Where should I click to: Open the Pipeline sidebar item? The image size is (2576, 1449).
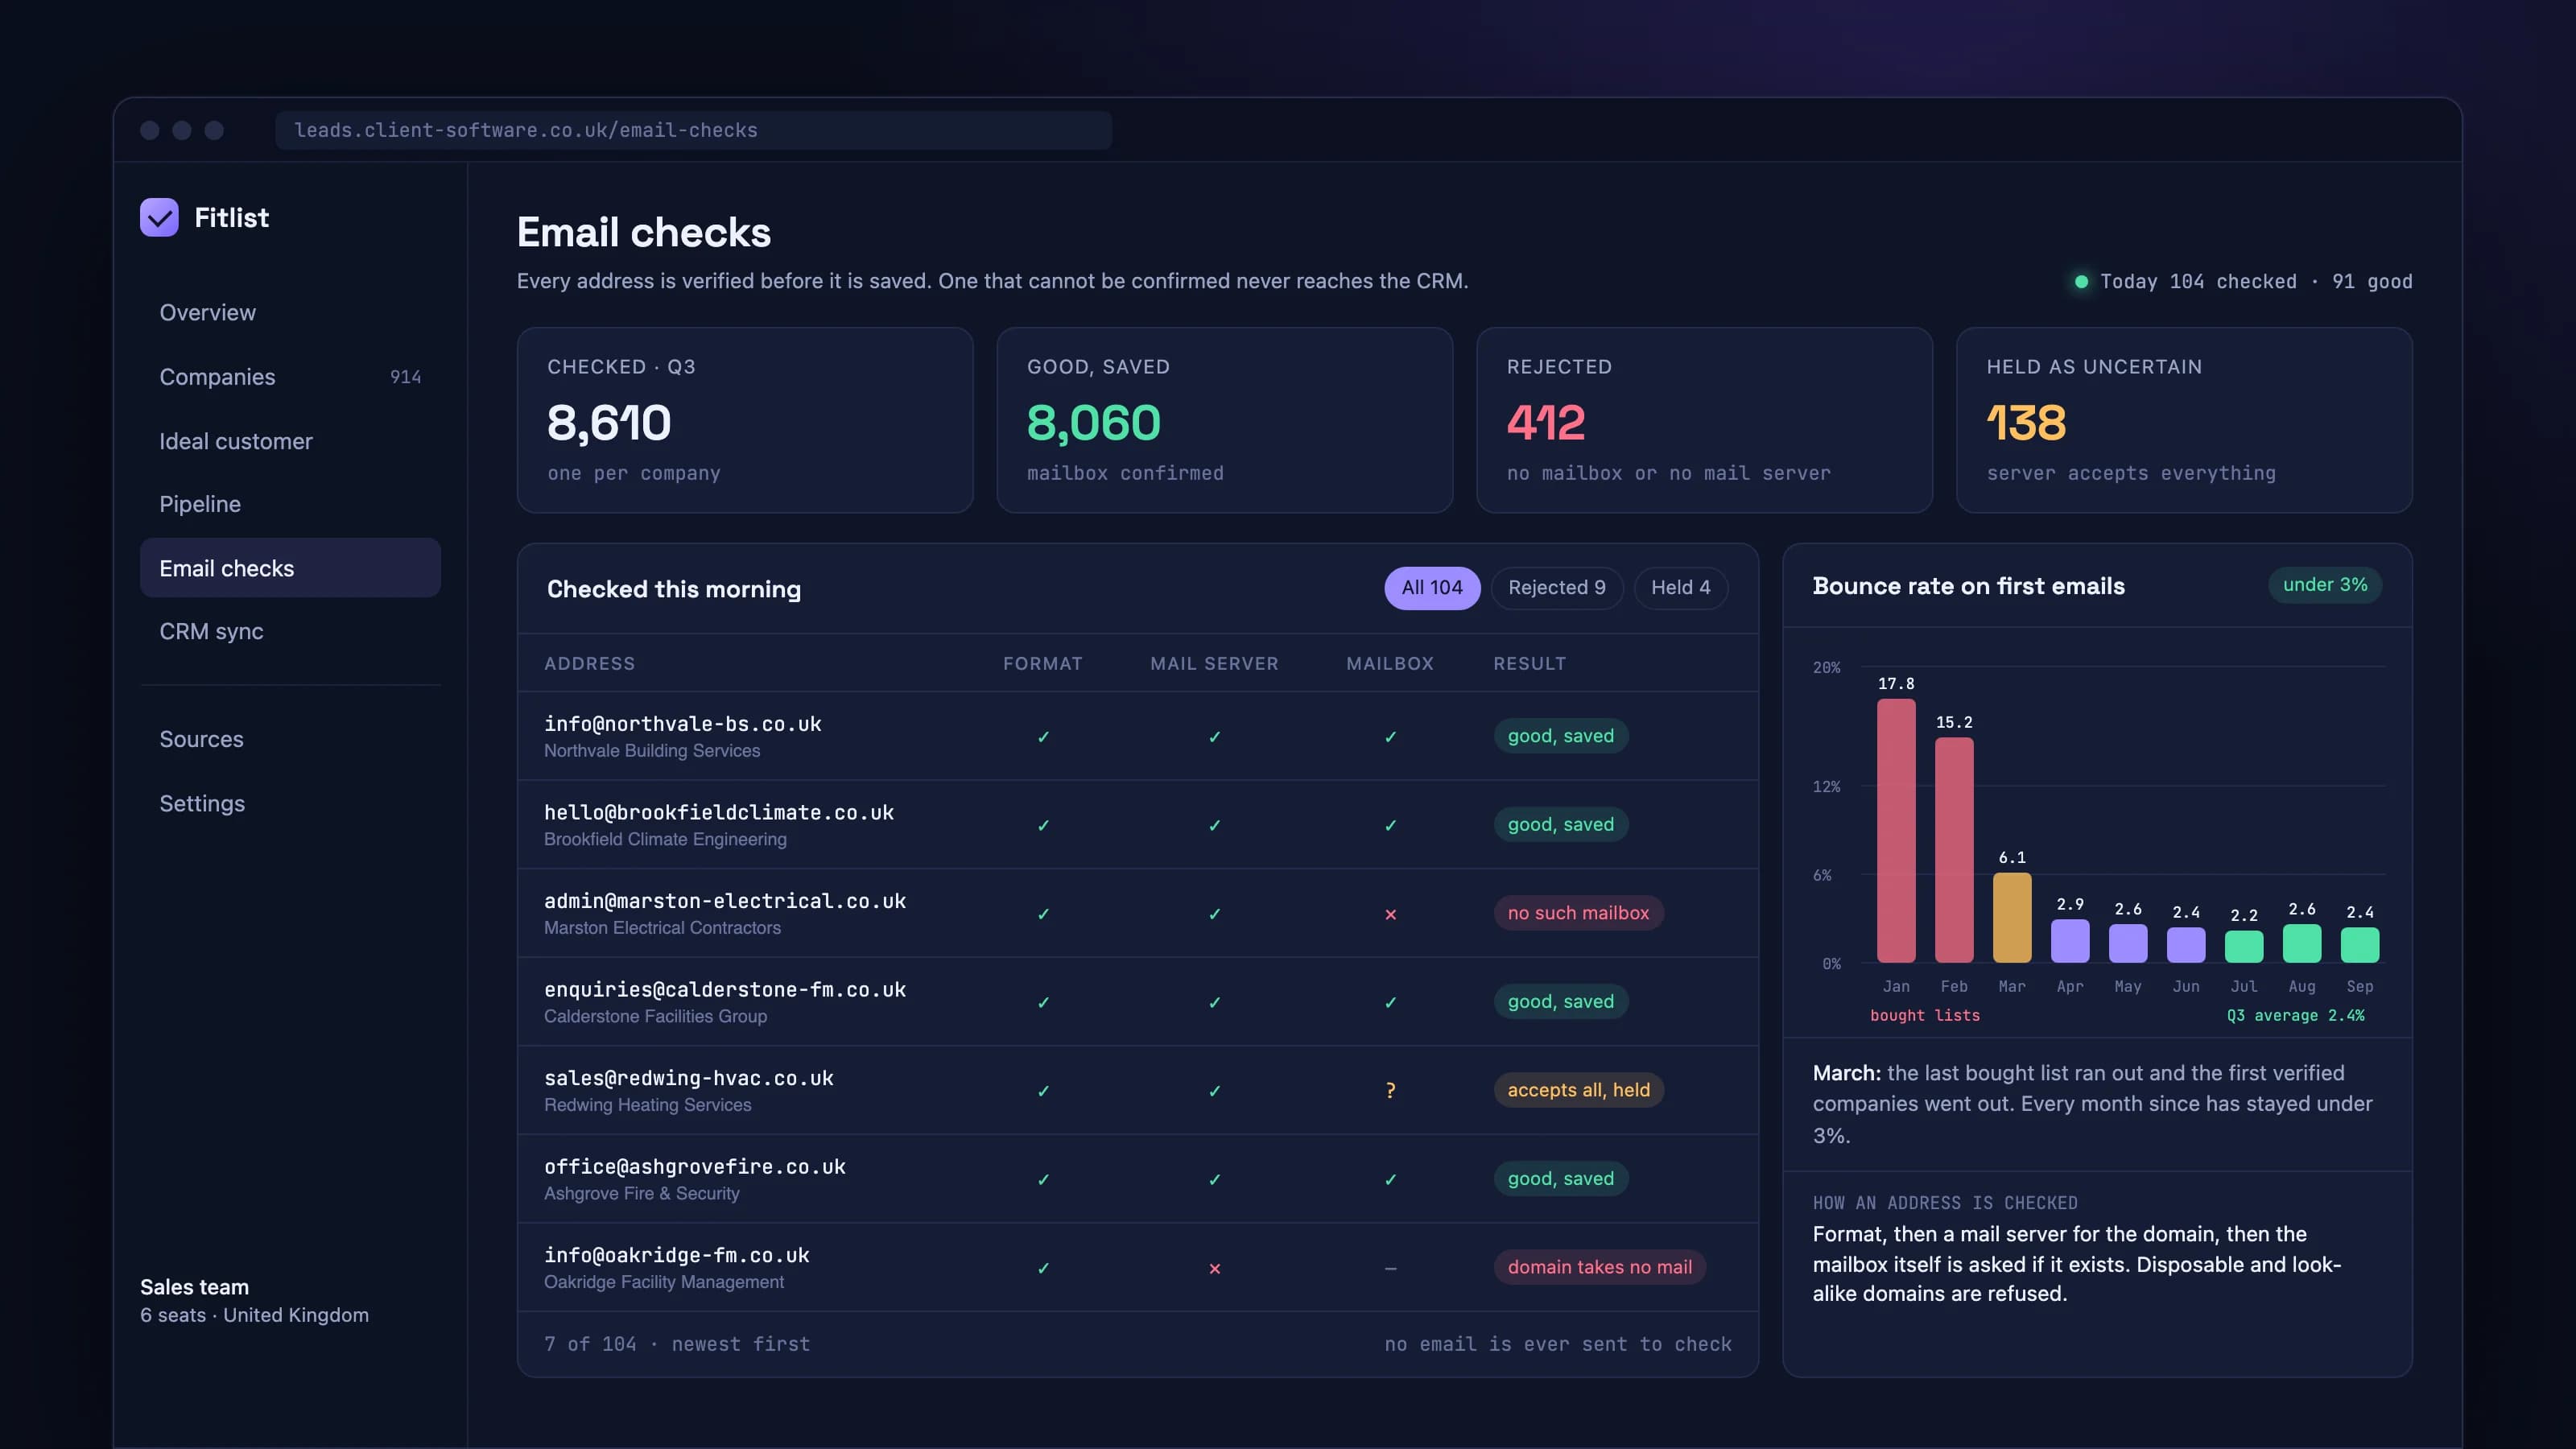point(290,504)
